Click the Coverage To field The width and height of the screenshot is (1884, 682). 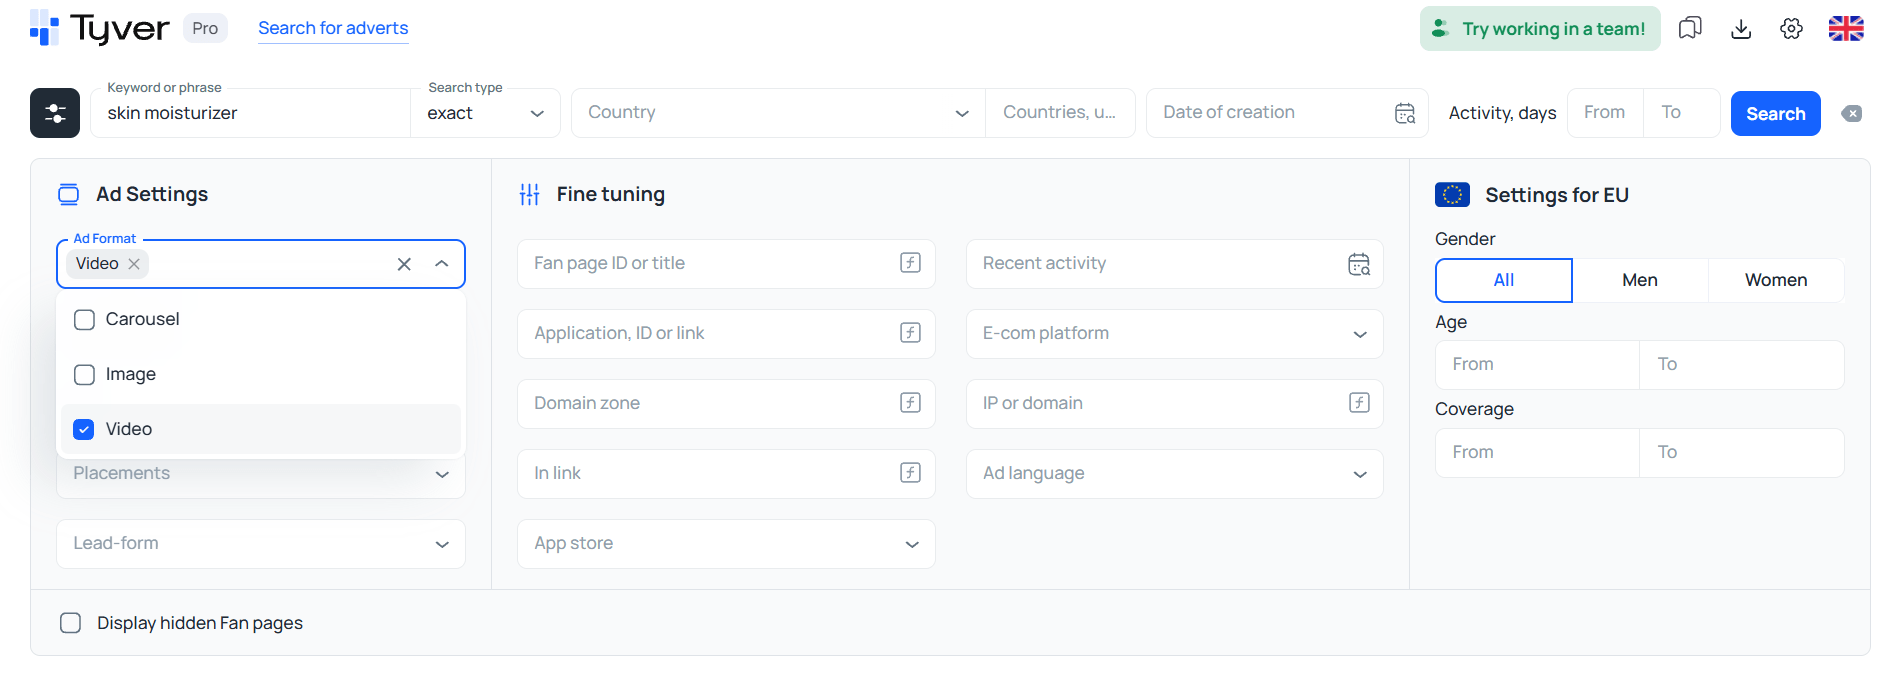[1742, 453]
